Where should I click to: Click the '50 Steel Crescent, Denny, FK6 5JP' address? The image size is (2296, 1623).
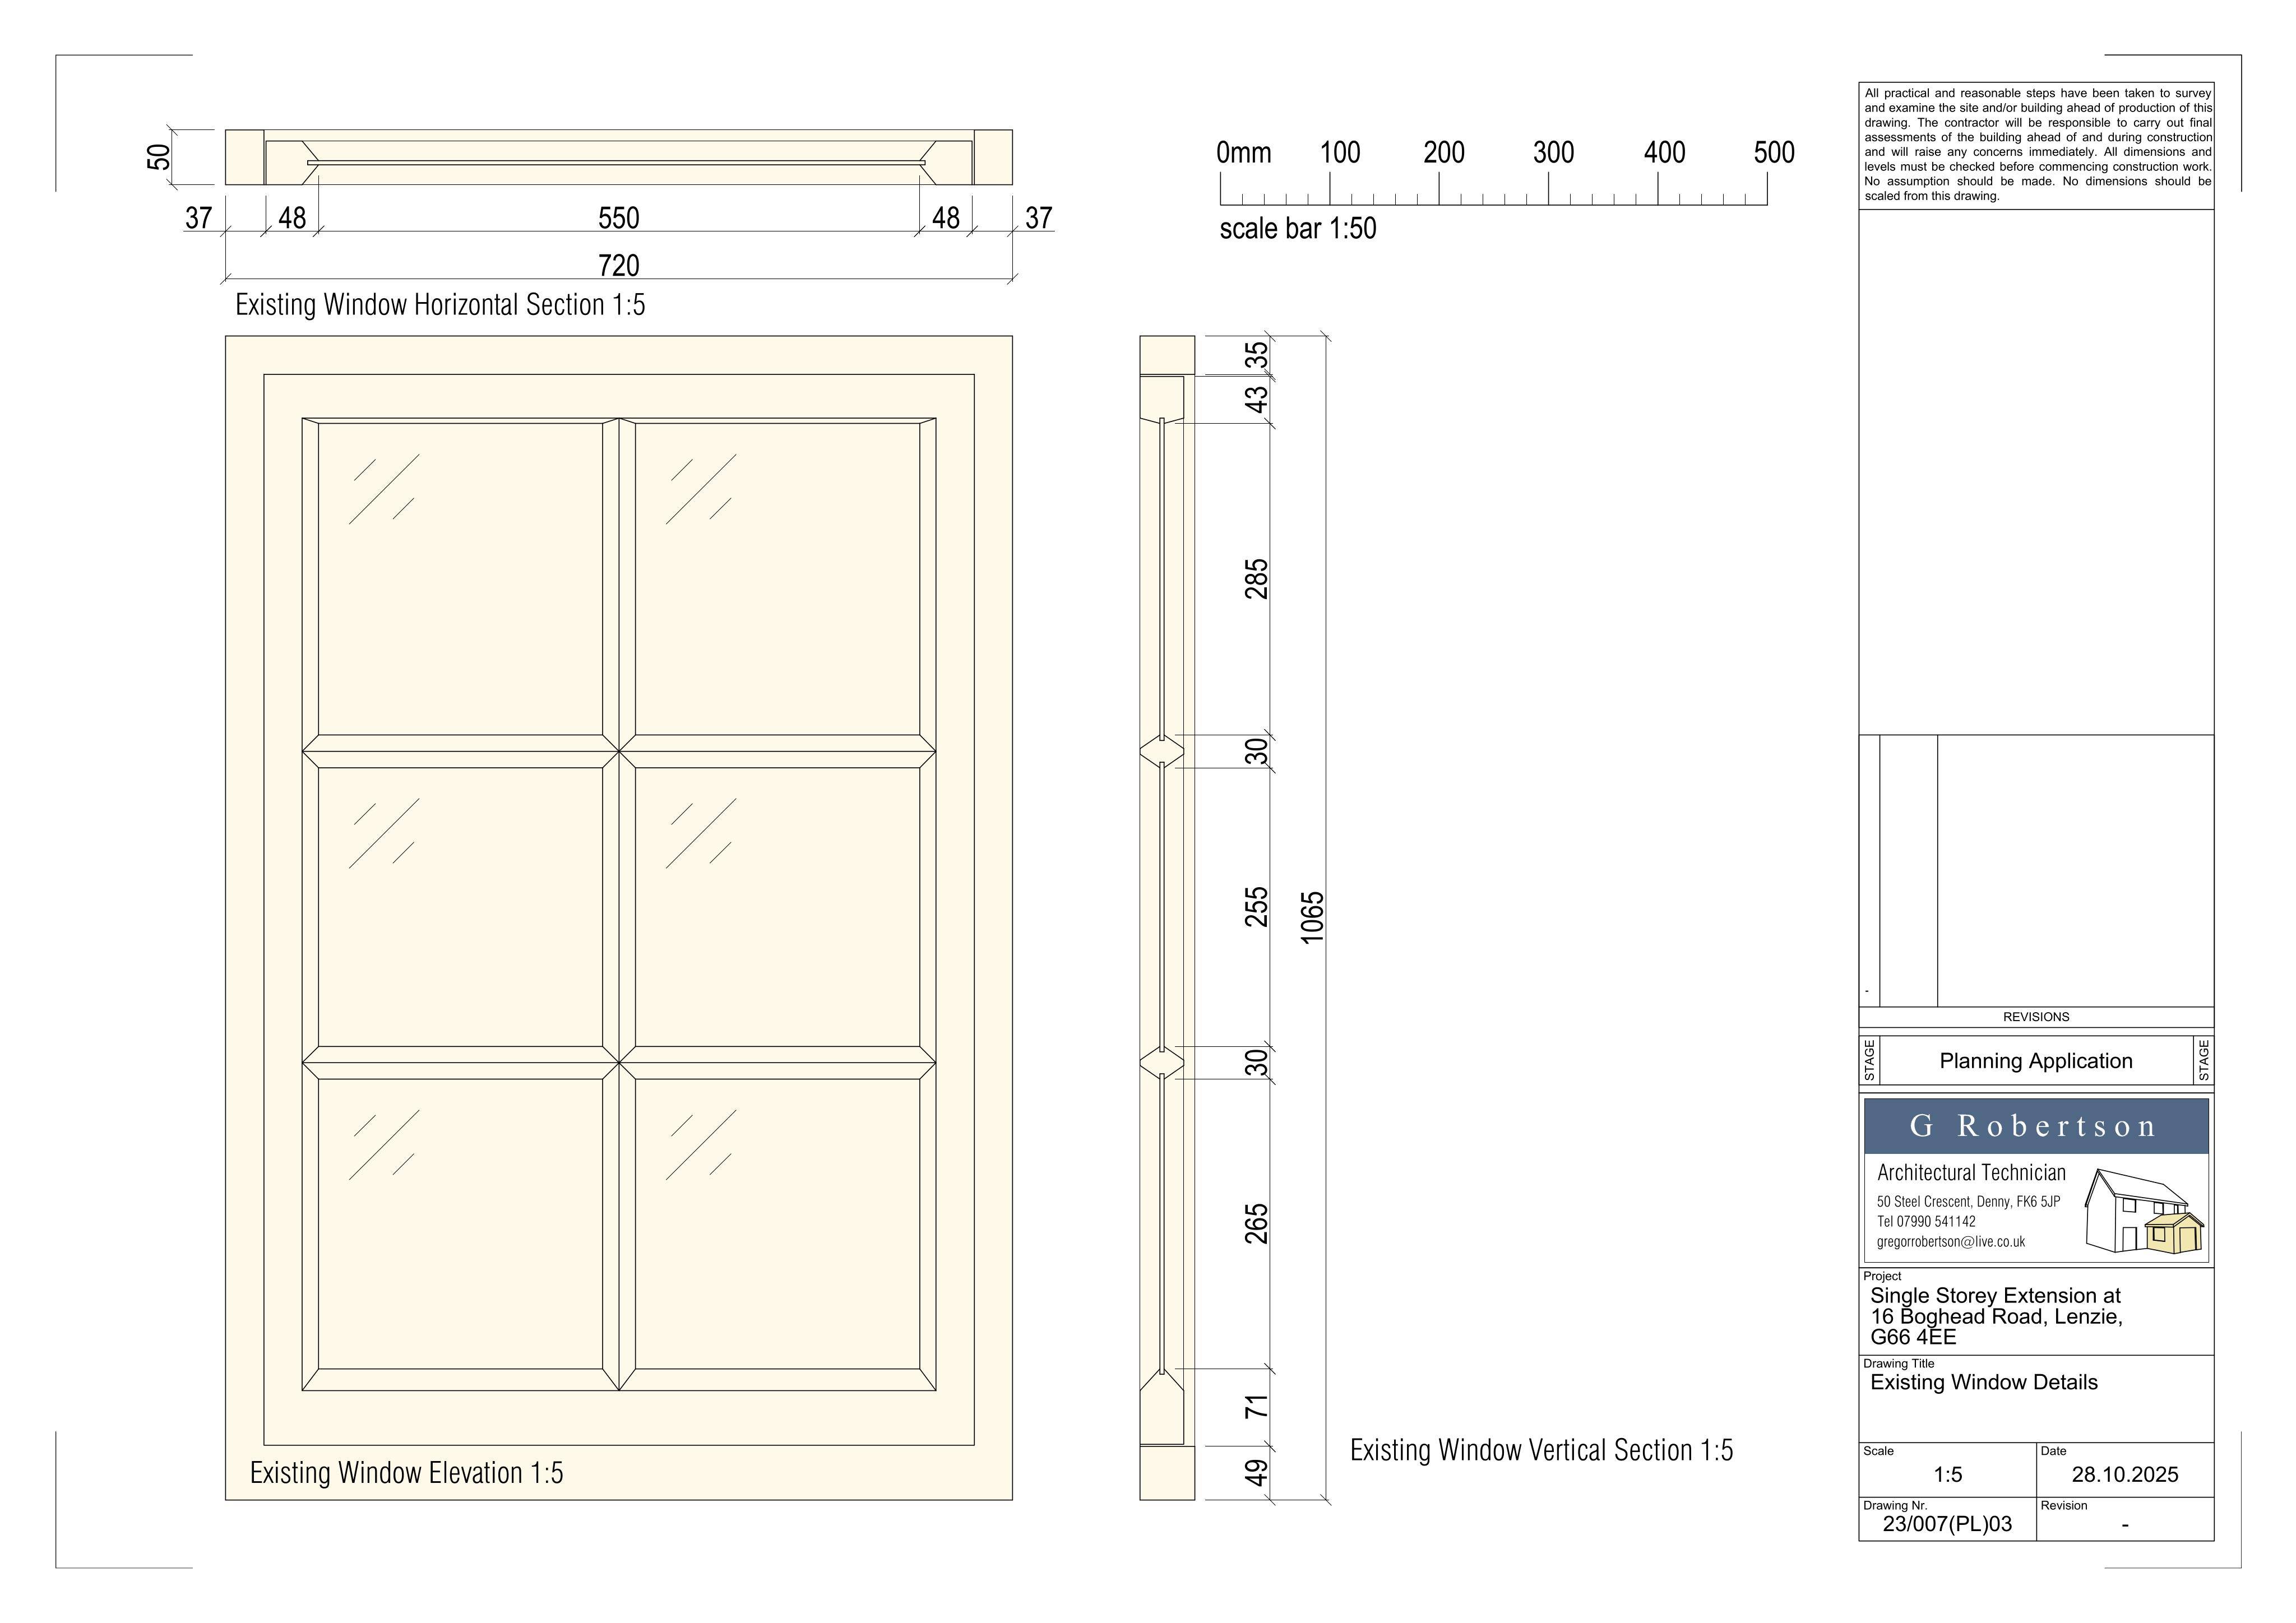1968,1202
